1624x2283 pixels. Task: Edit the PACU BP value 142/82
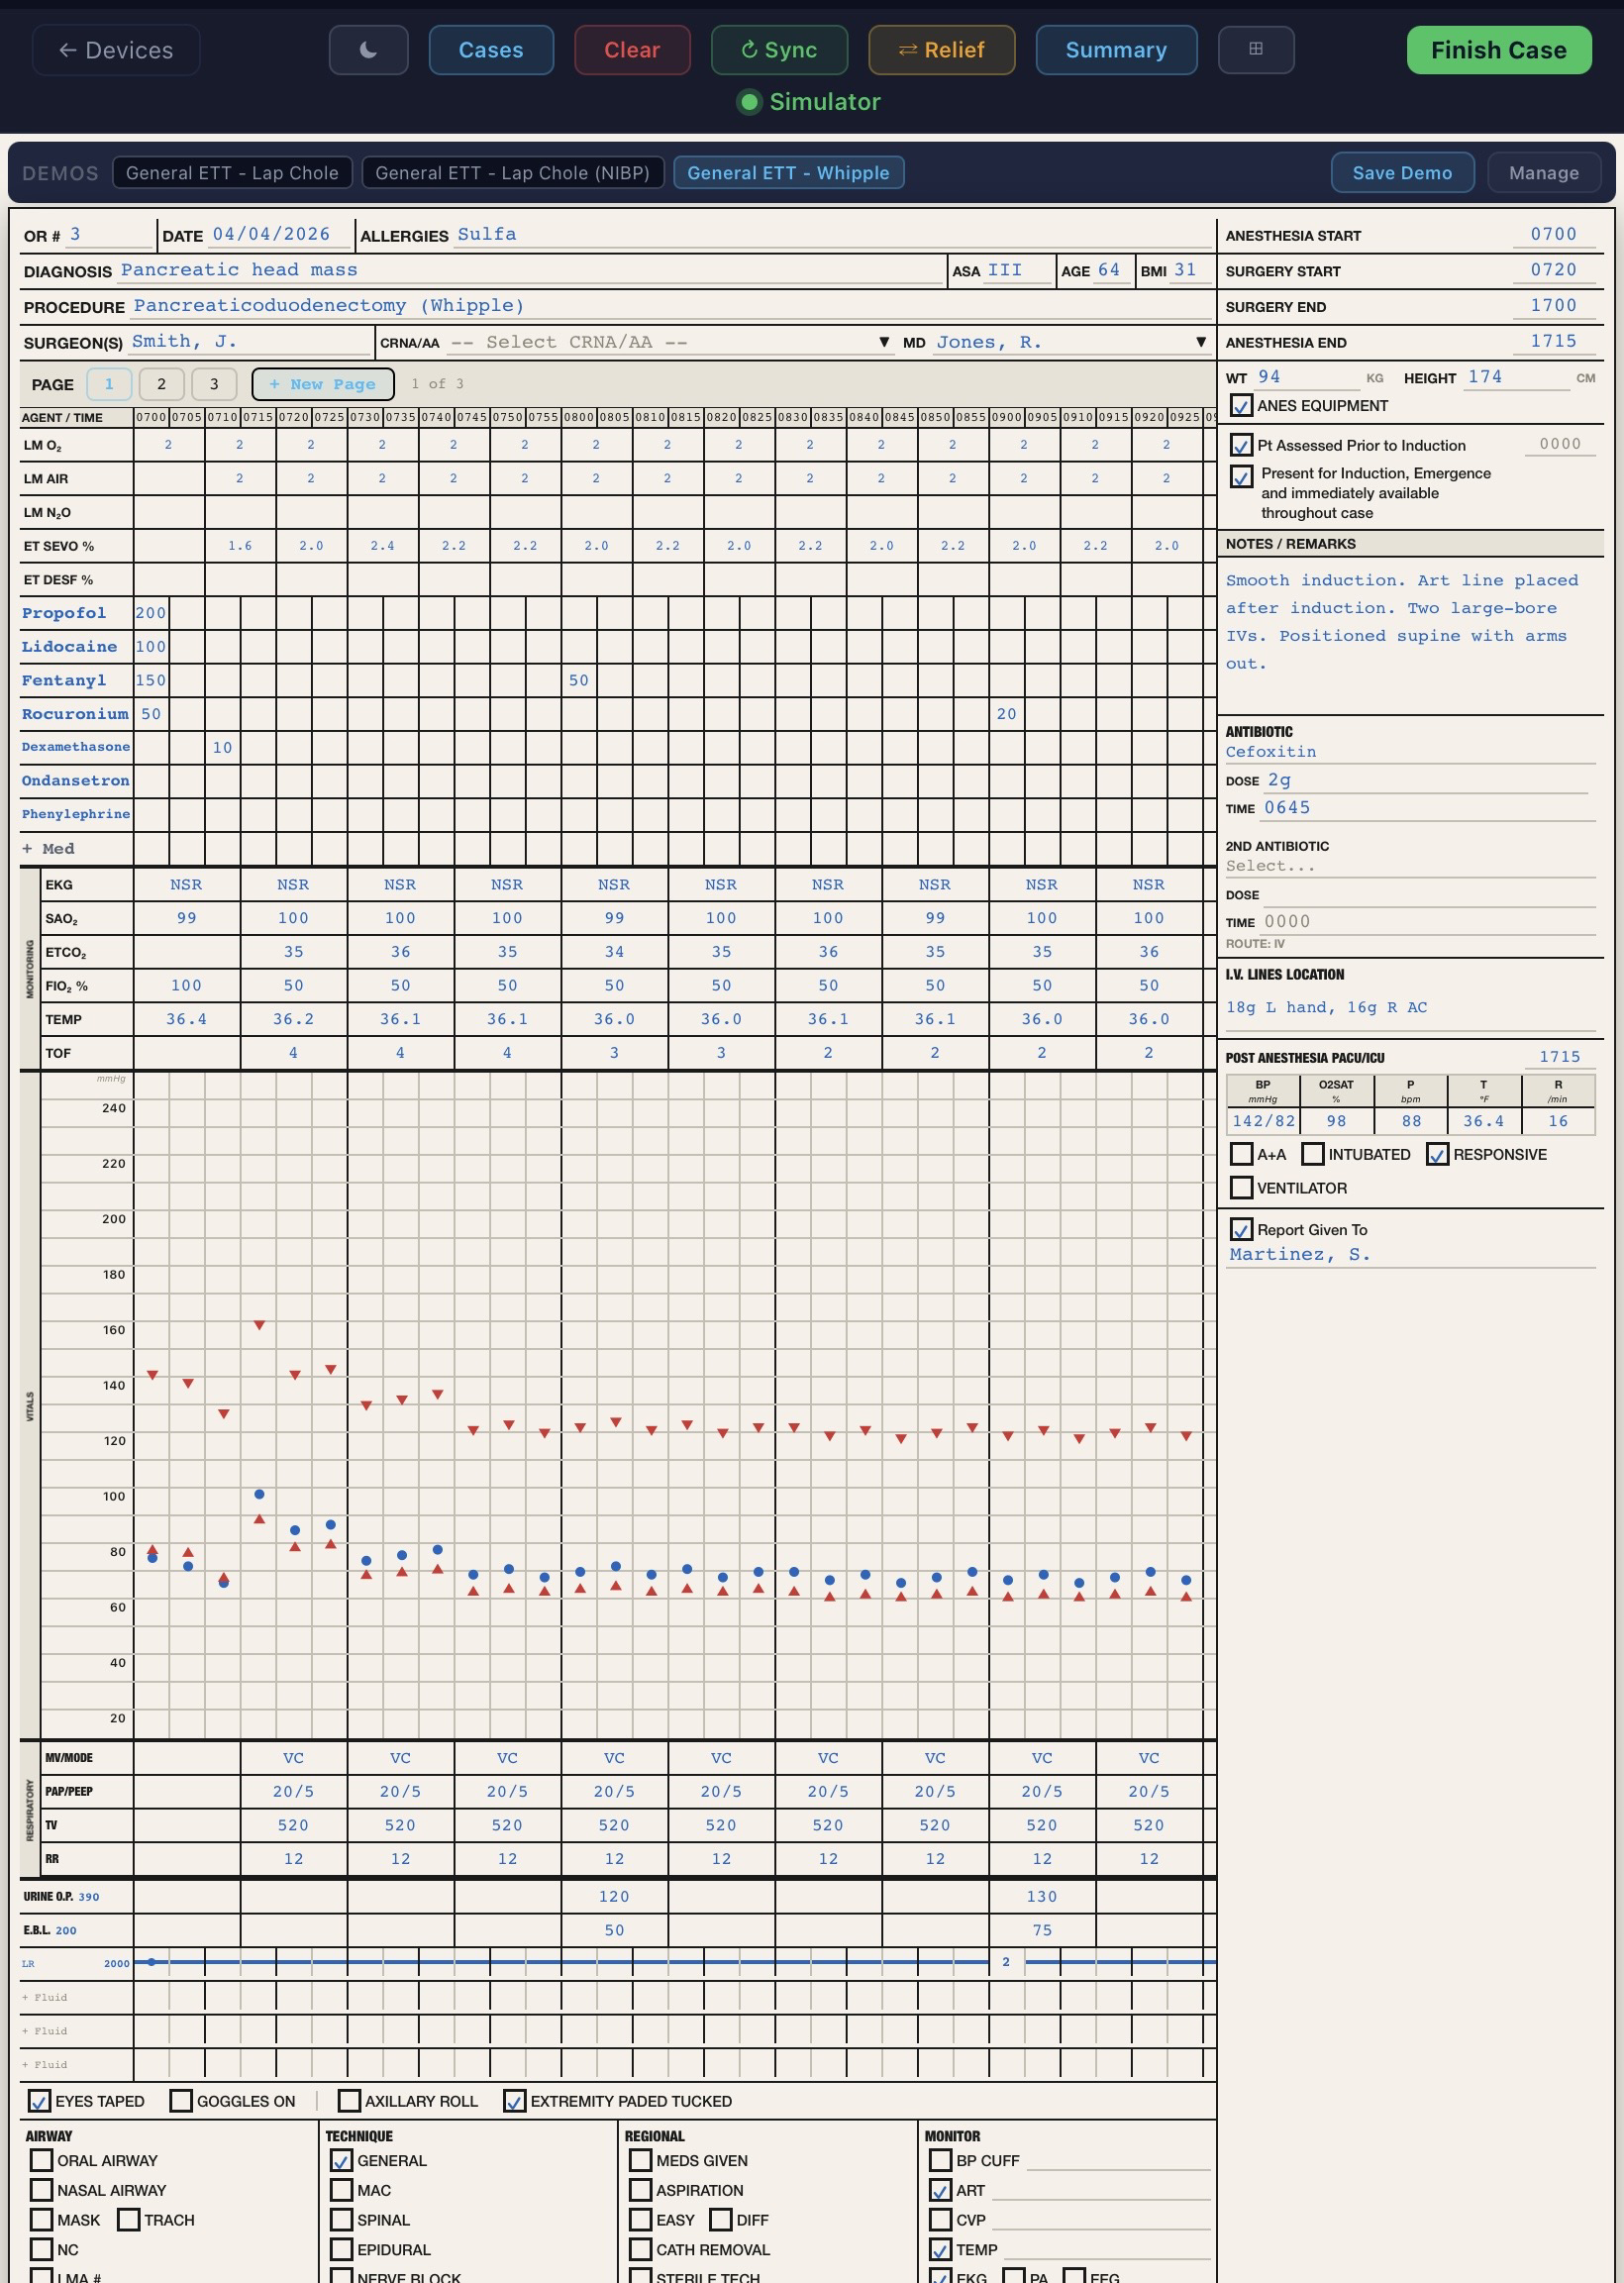(x=1263, y=1121)
